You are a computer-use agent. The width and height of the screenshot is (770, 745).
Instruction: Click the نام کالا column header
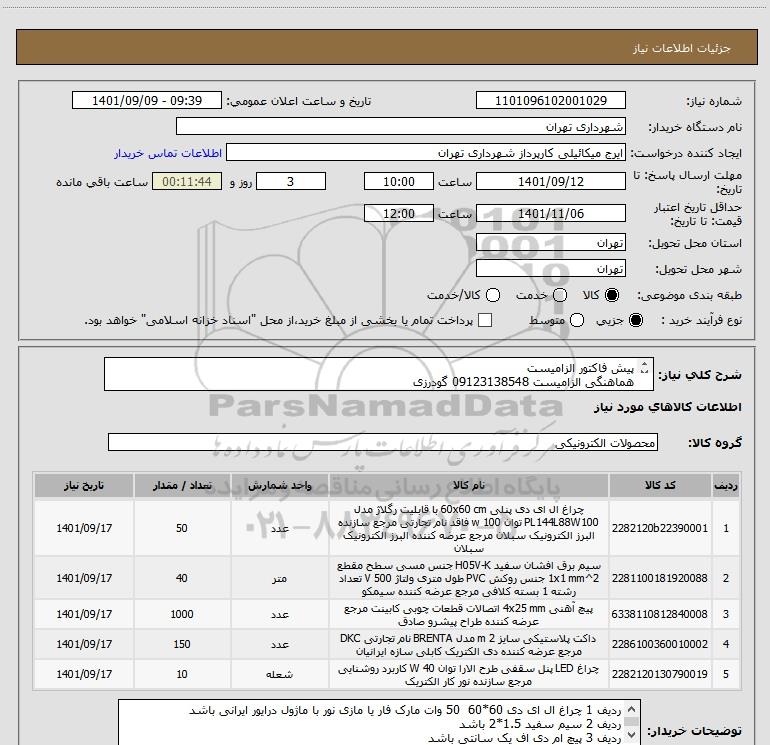(469, 485)
